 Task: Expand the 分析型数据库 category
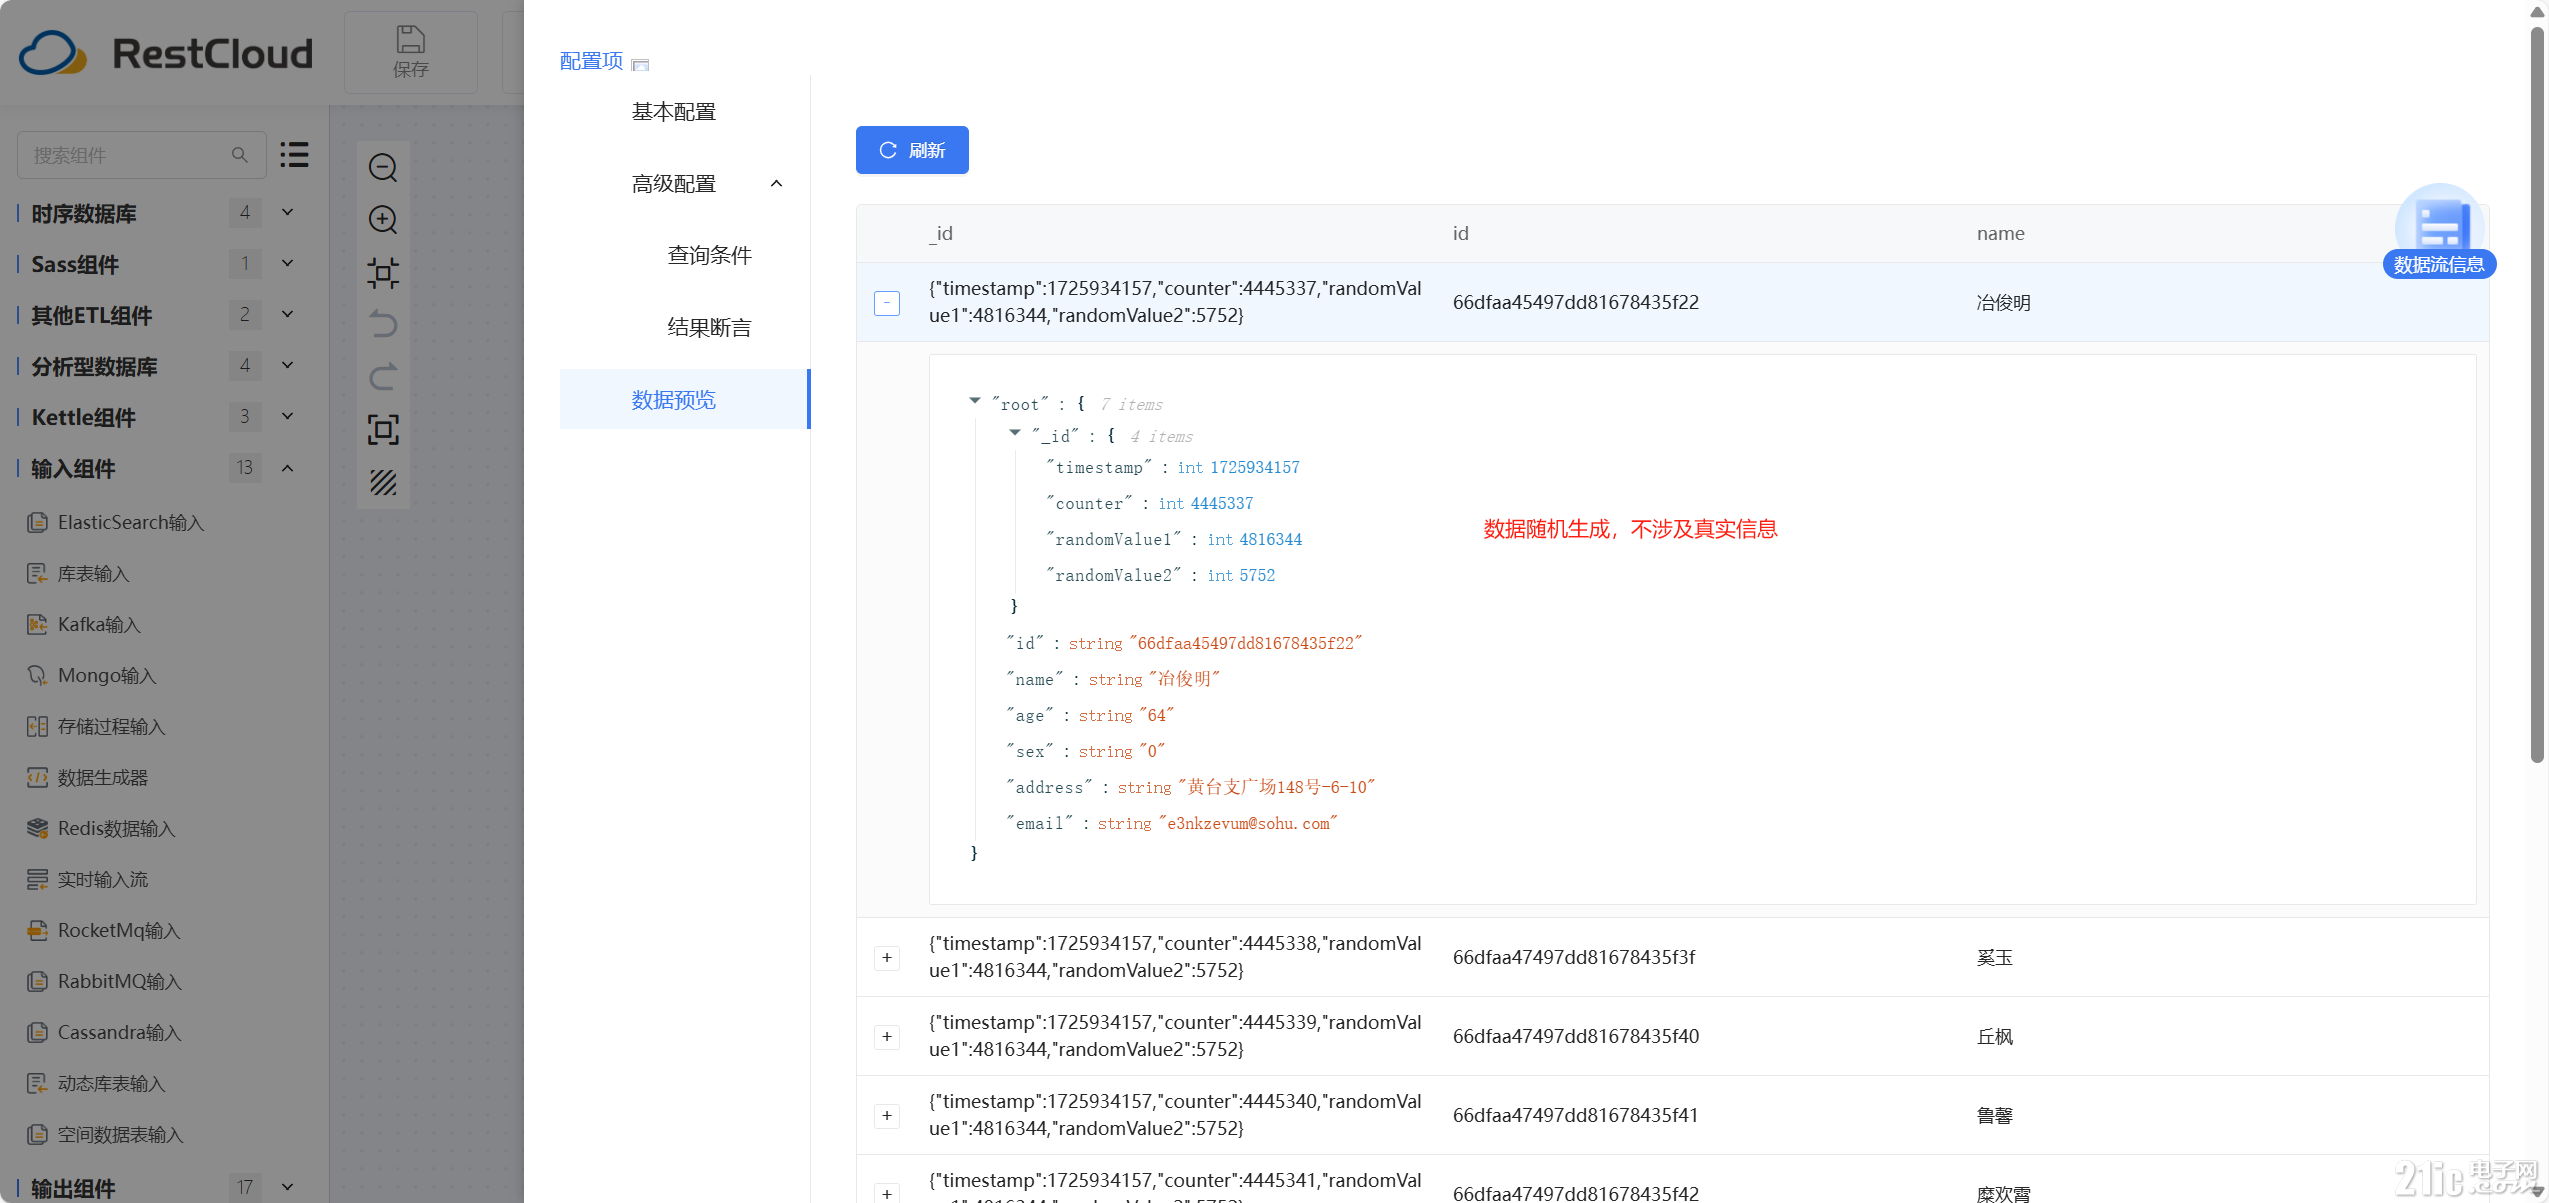tap(288, 365)
